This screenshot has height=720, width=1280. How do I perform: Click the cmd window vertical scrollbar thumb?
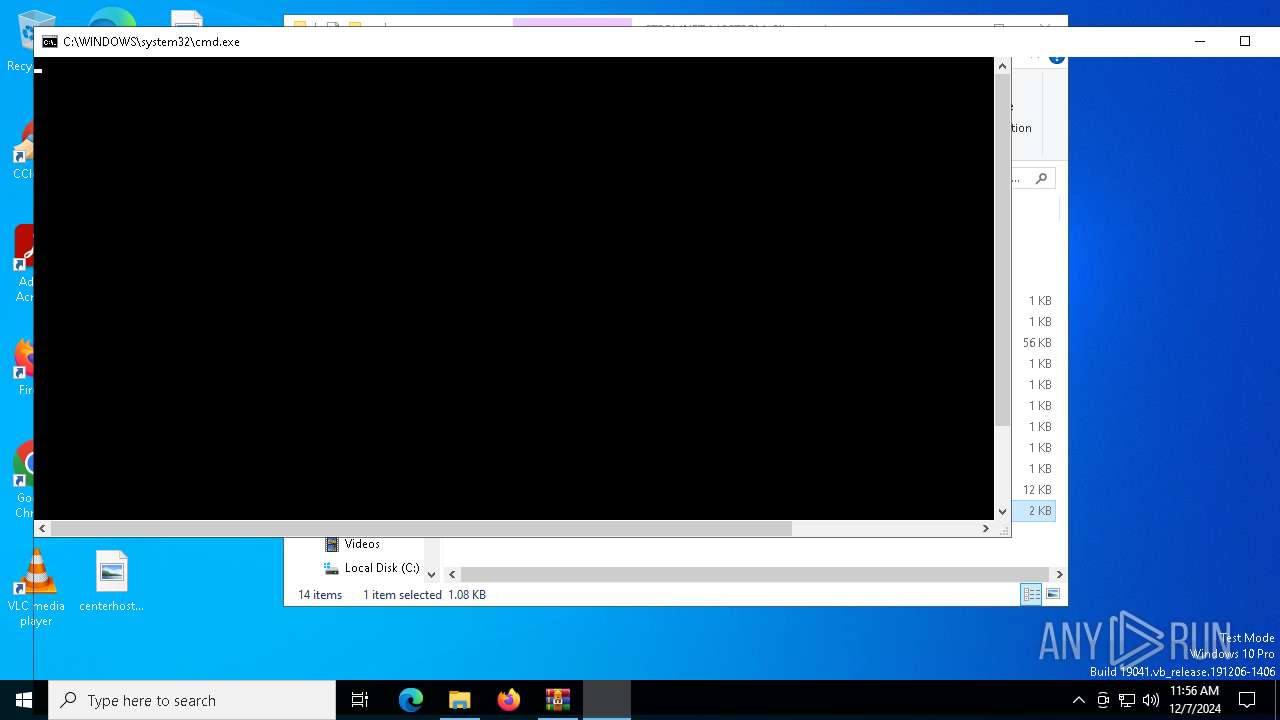pos(1002,250)
